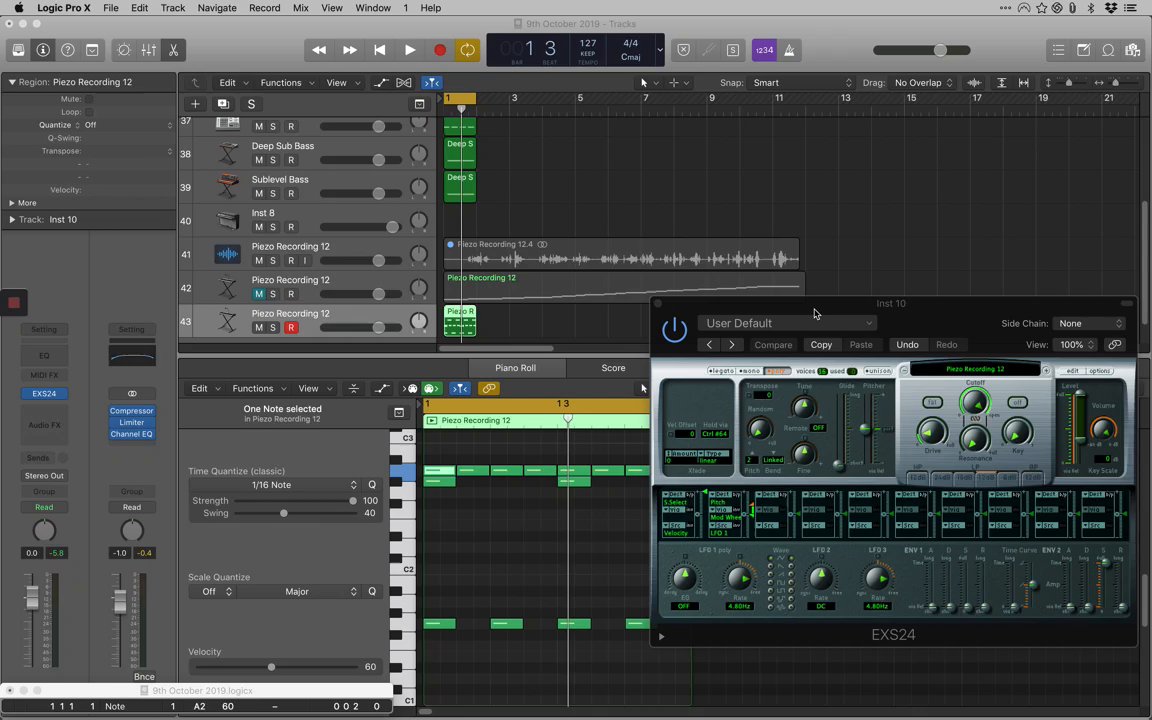Open Smart Controls dial icon
This screenshot has width=1152, height=720.
pos(123,50)
